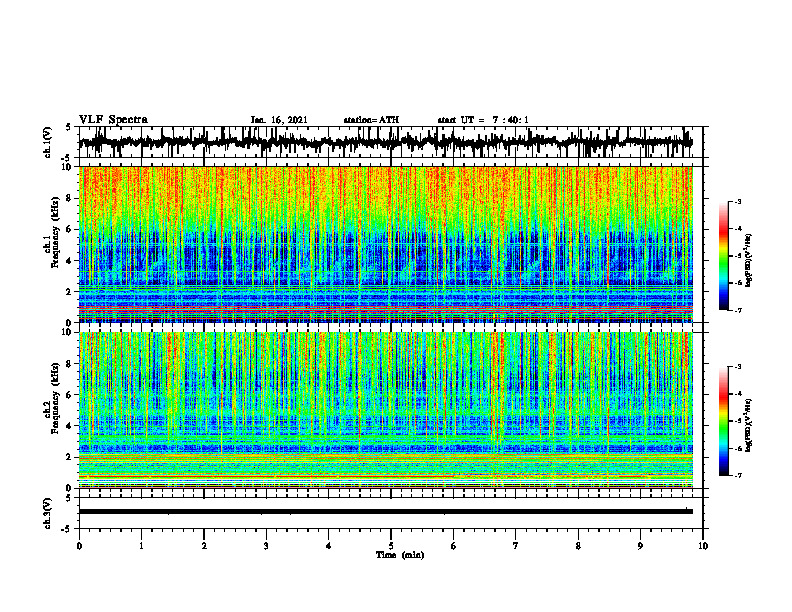Click time axis tick label "9"
792x612 pixels.
(640, 546)
